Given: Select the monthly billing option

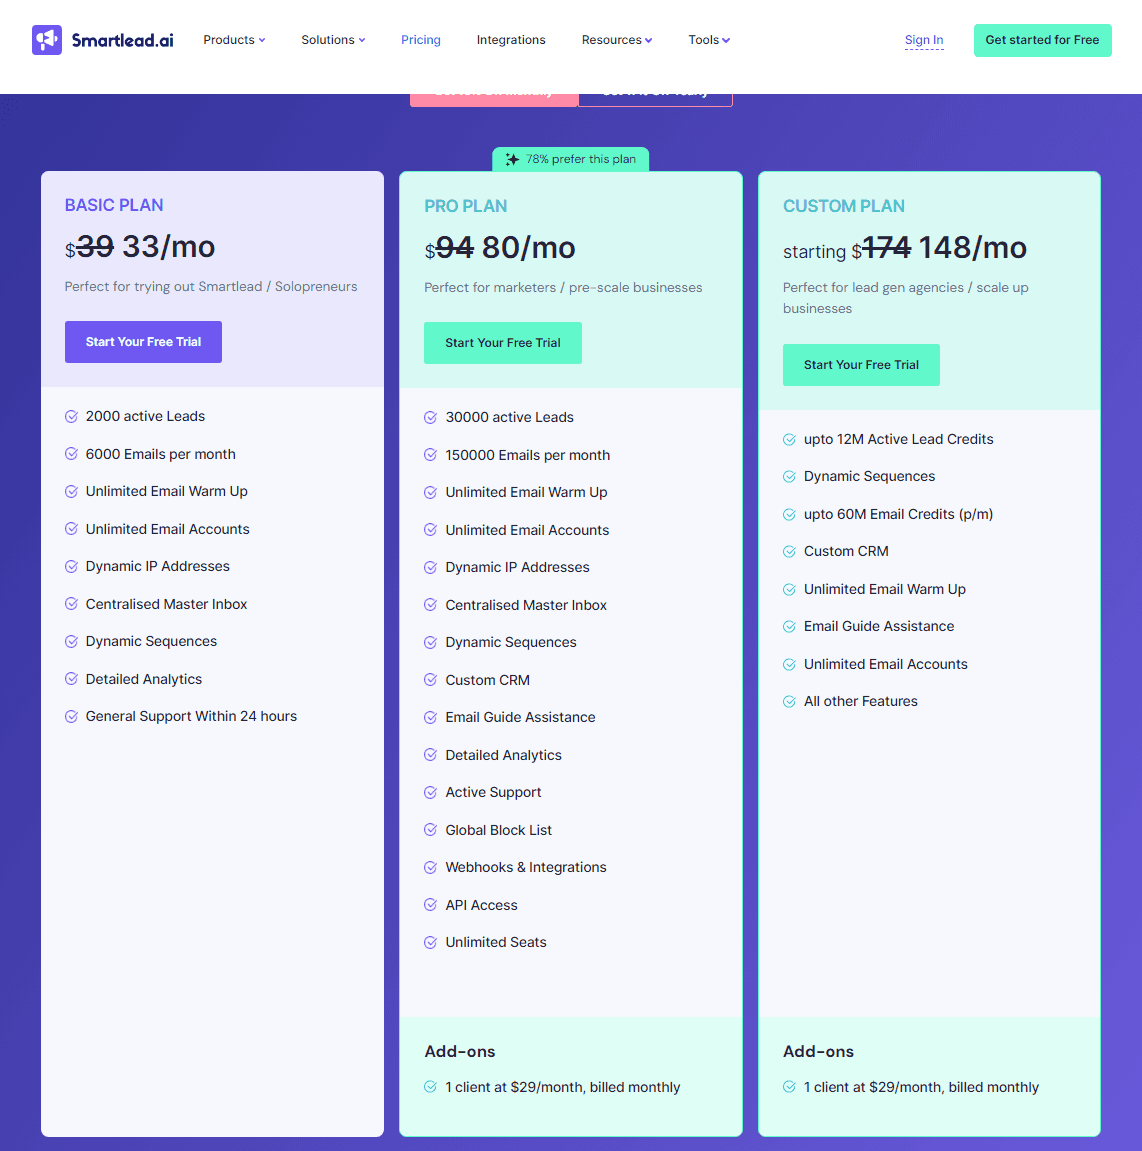Looking at the screenshot, I should (493, 90).
